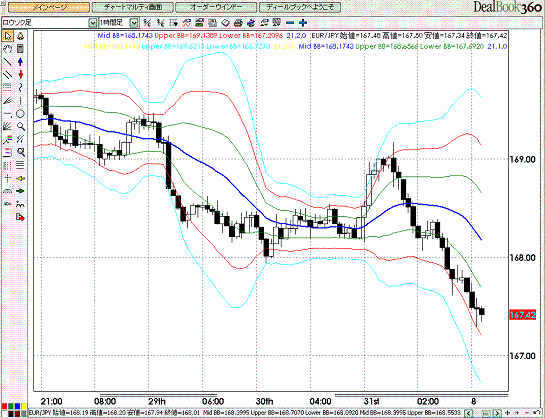Click the 167.42 current price label

tap(522, 315)
